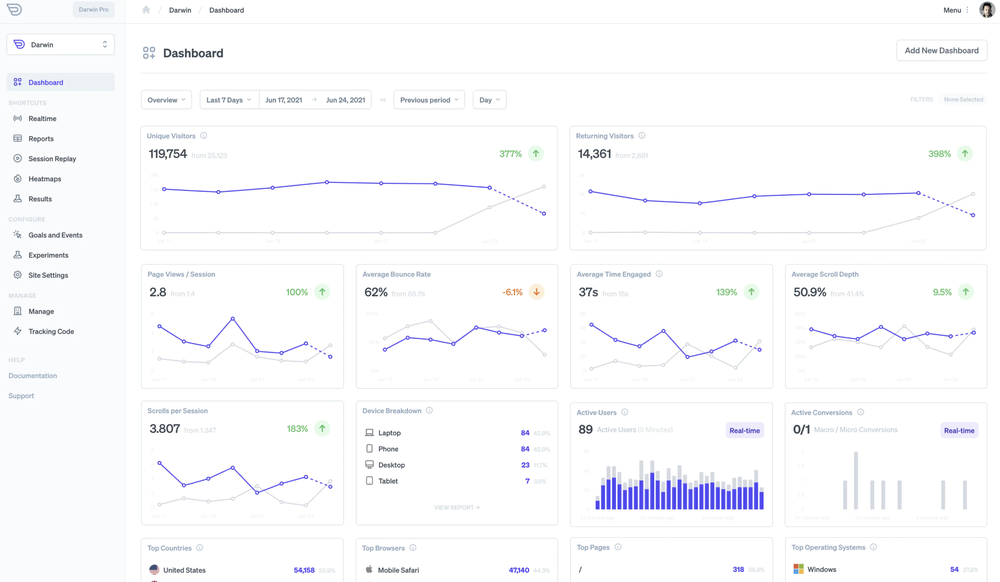Click Unique Visitors info icon

[x=204, y=136]
